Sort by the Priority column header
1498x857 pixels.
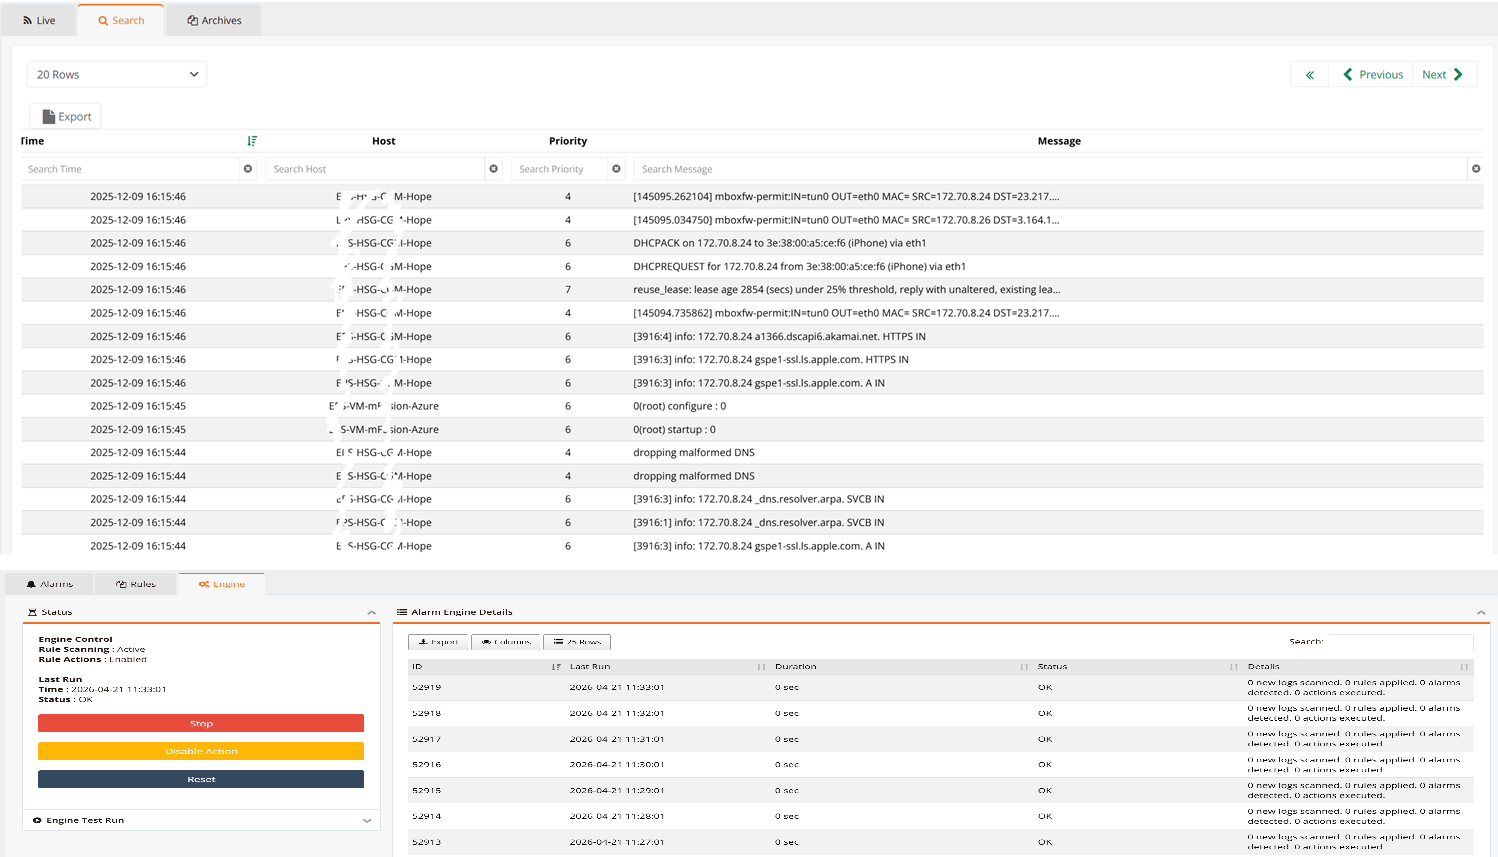click(x=568, y=141)
